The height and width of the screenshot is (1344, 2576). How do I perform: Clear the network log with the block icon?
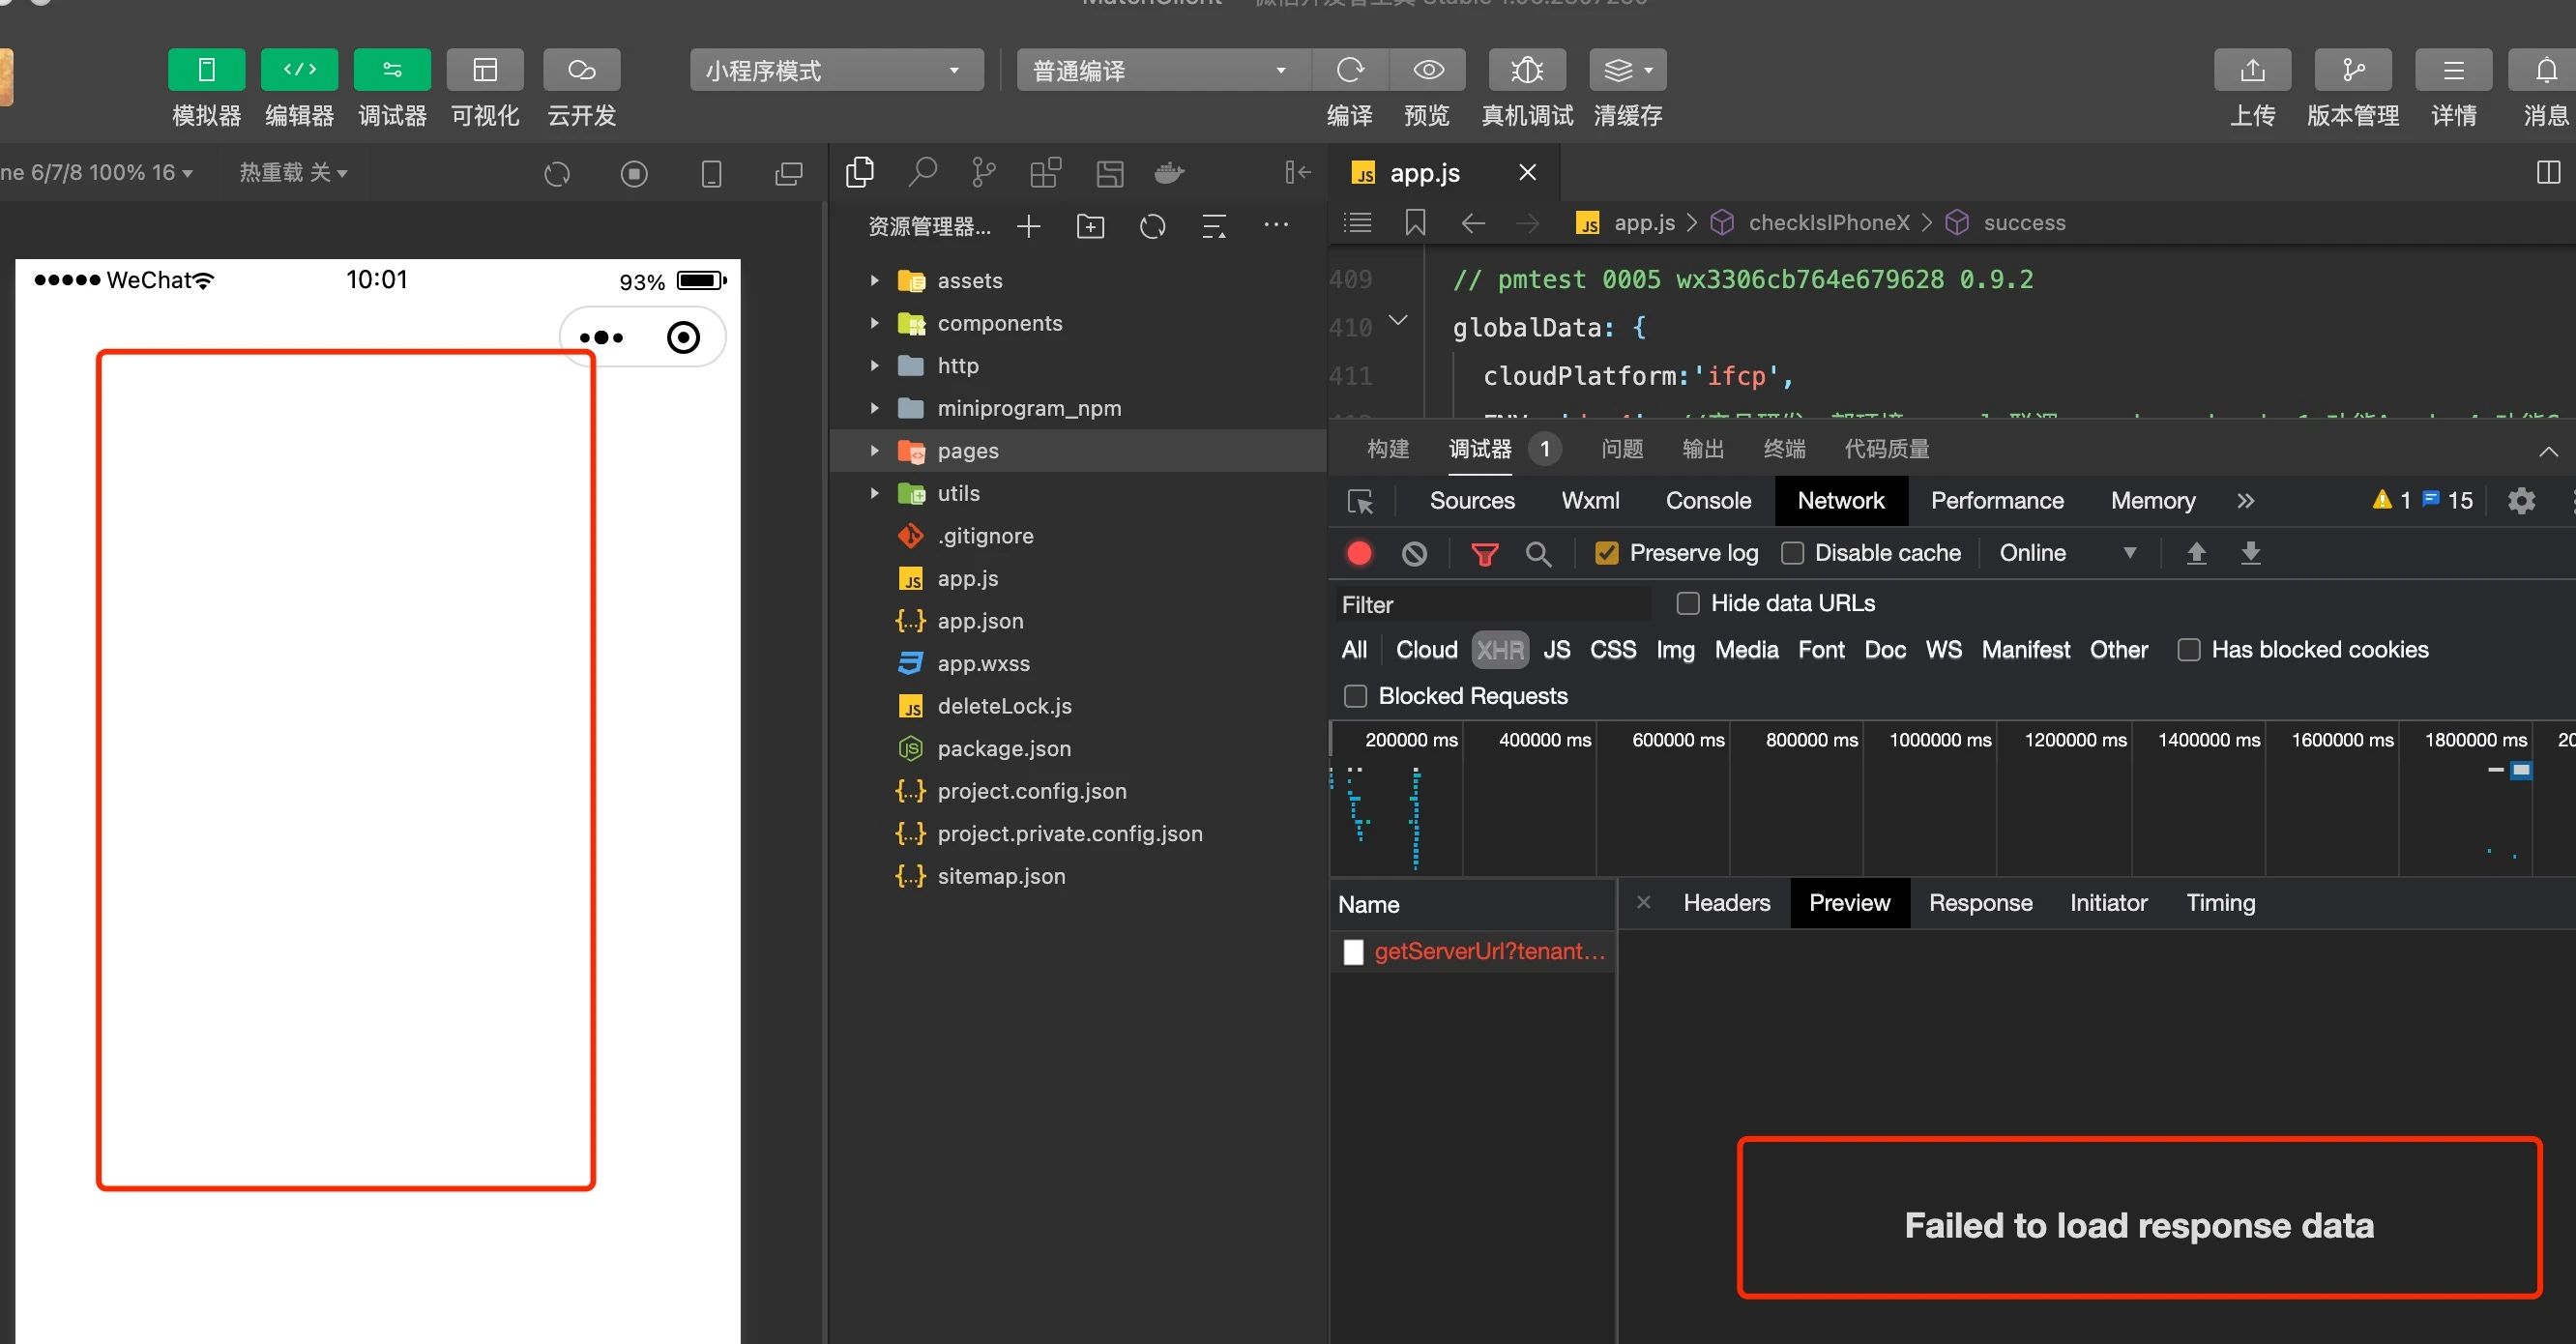pos(1414,553)
